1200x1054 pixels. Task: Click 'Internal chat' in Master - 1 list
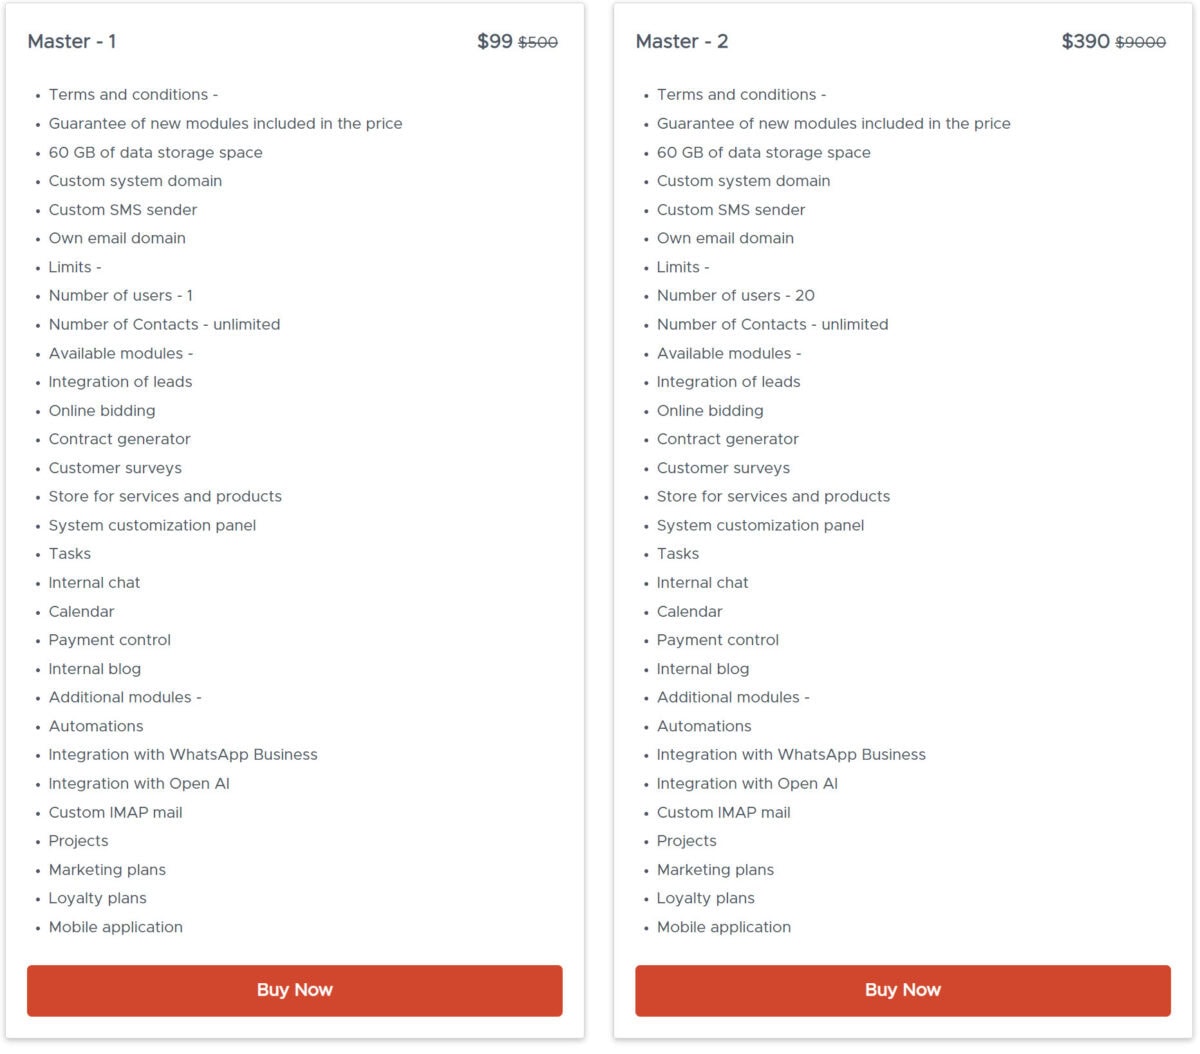(x=94, y=582)
